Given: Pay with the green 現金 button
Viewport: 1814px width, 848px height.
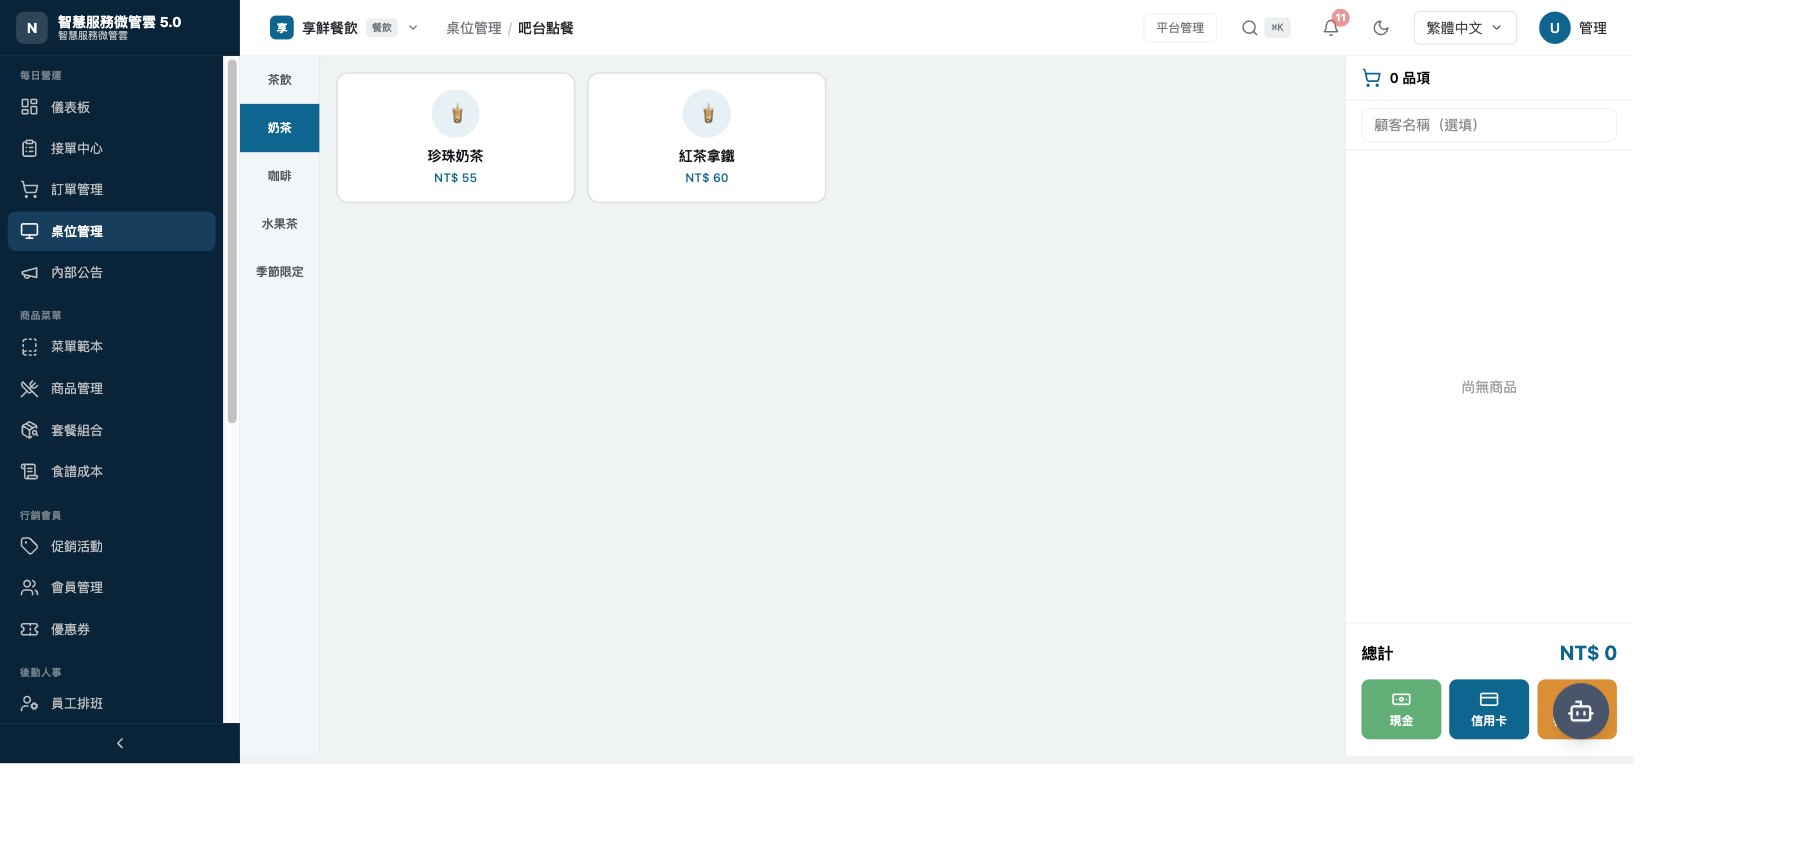Looking at the screenshot, I should coord(1401,709).
